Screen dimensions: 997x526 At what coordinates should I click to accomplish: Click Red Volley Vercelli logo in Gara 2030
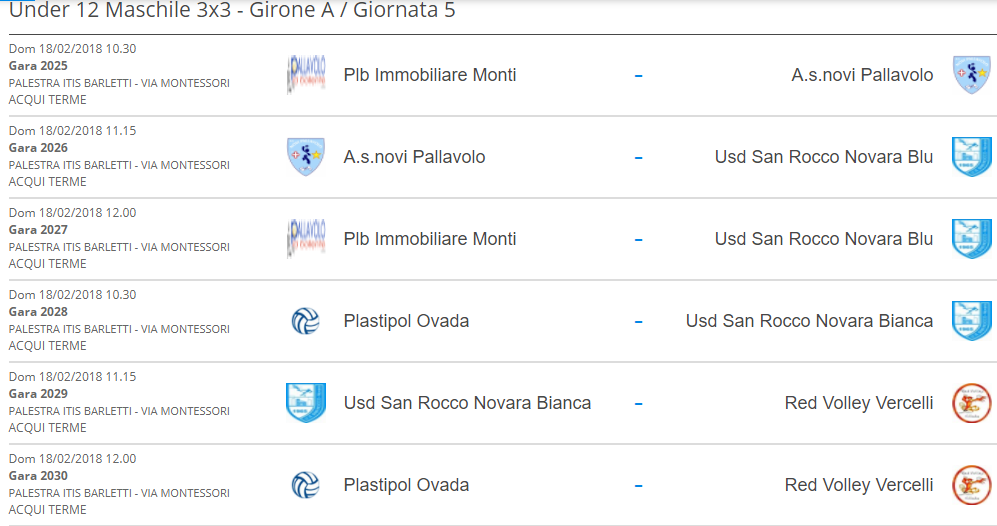(972, 485)
